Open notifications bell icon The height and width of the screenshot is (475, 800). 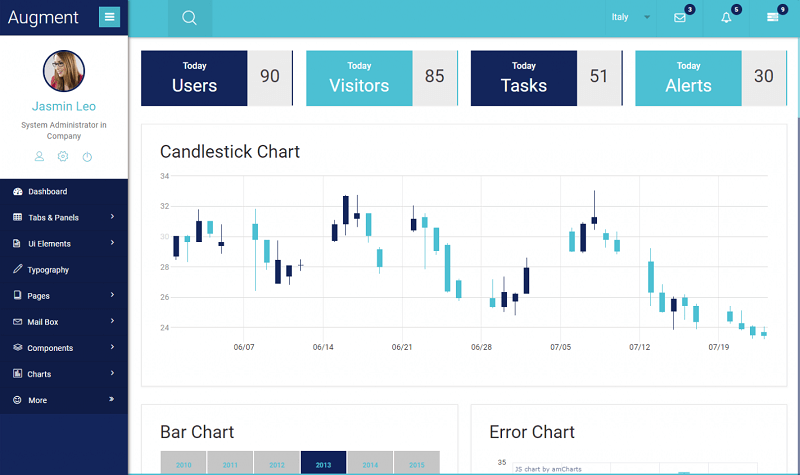tap(726, 18)
